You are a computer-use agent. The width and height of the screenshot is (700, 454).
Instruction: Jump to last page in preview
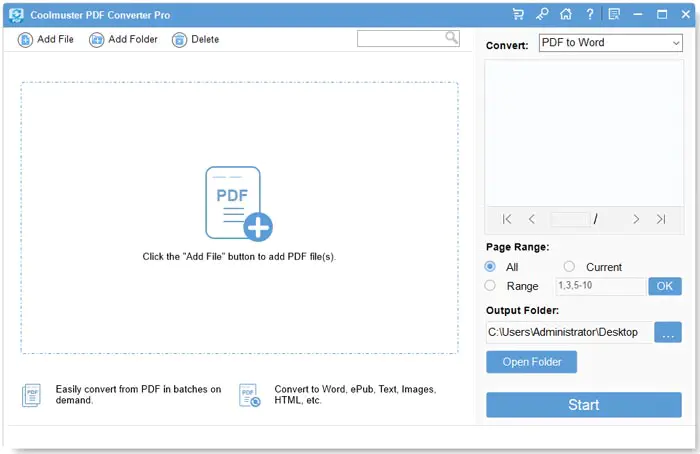pos(661,219)
